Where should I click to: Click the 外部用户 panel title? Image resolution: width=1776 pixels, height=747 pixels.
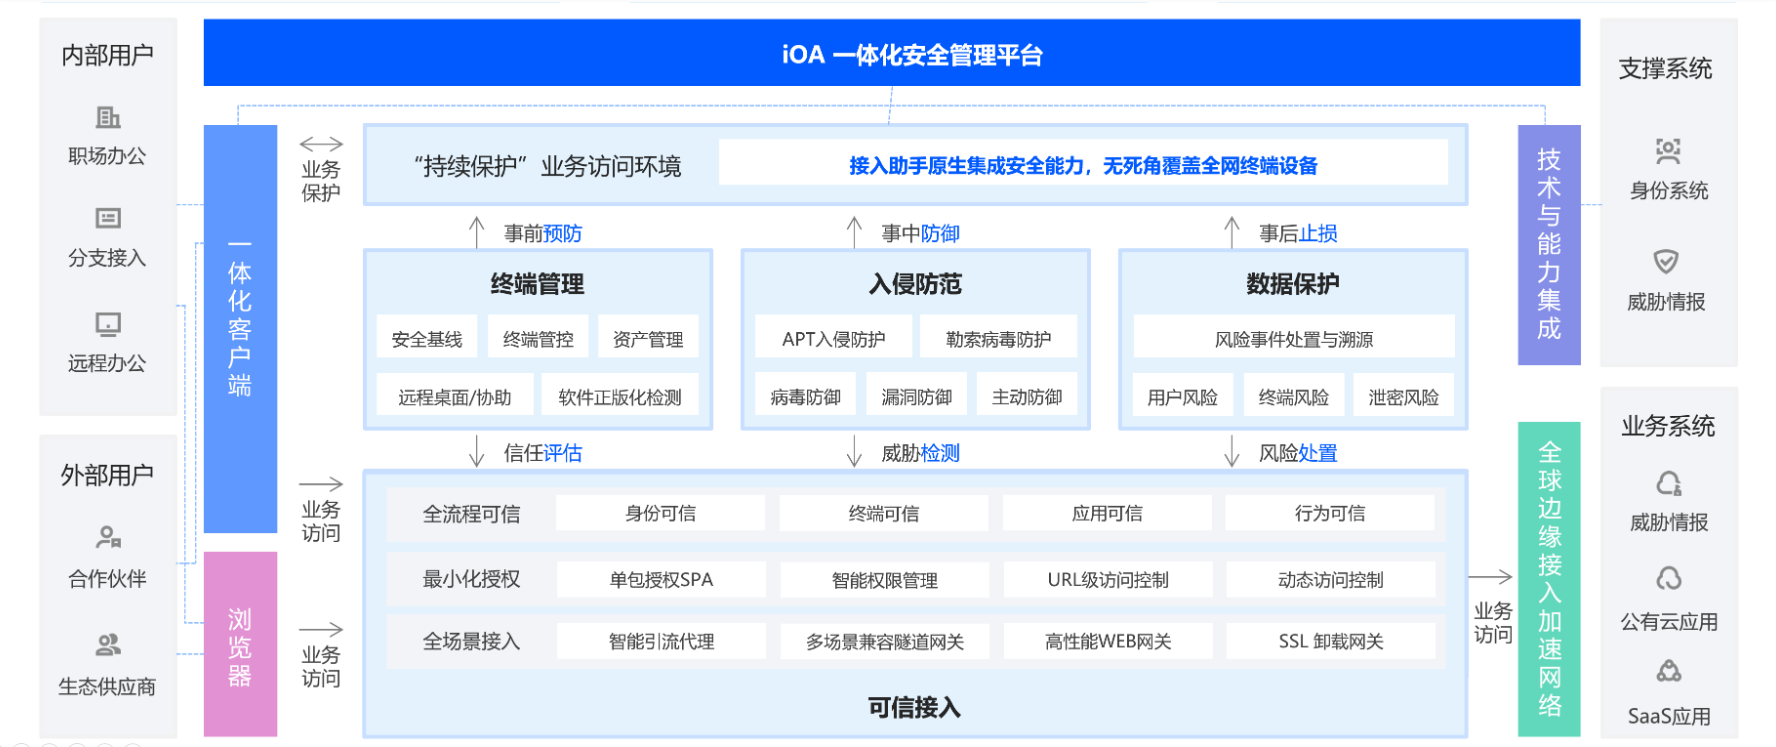click(x=108, y=475)
